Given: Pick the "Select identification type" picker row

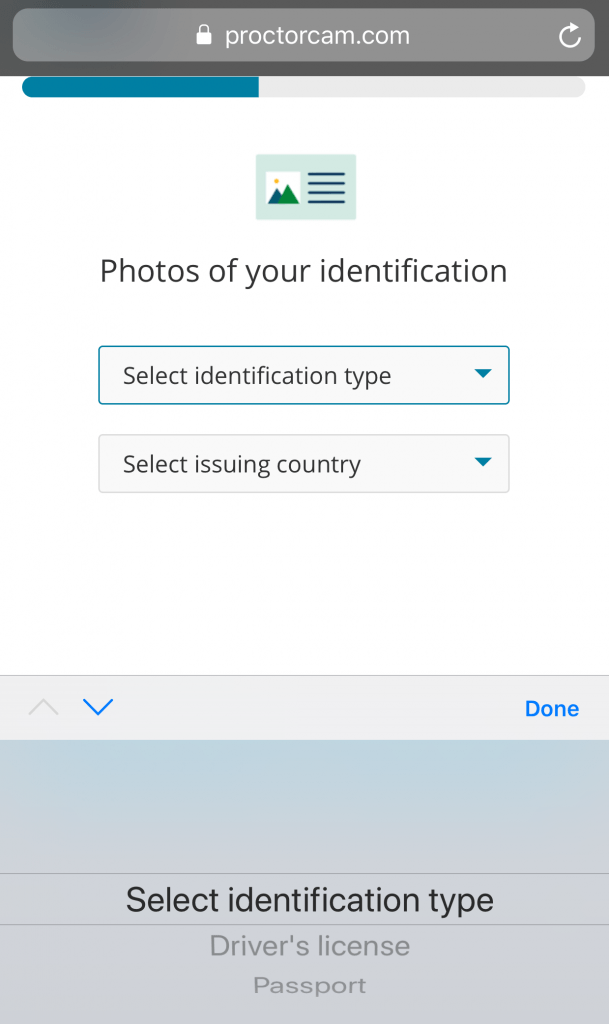Looking at the screenshot, I should (x=309, y=900).
